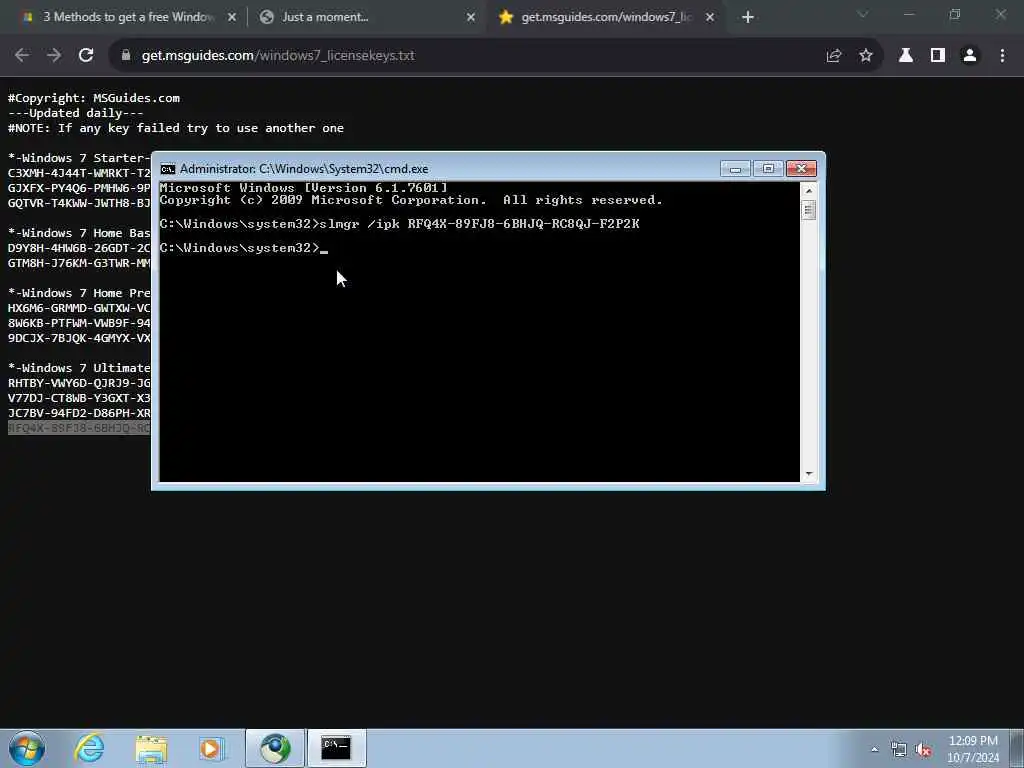
Task: Click key starting with JC7BV-94FD2
Action: click(x=79, y=413)
